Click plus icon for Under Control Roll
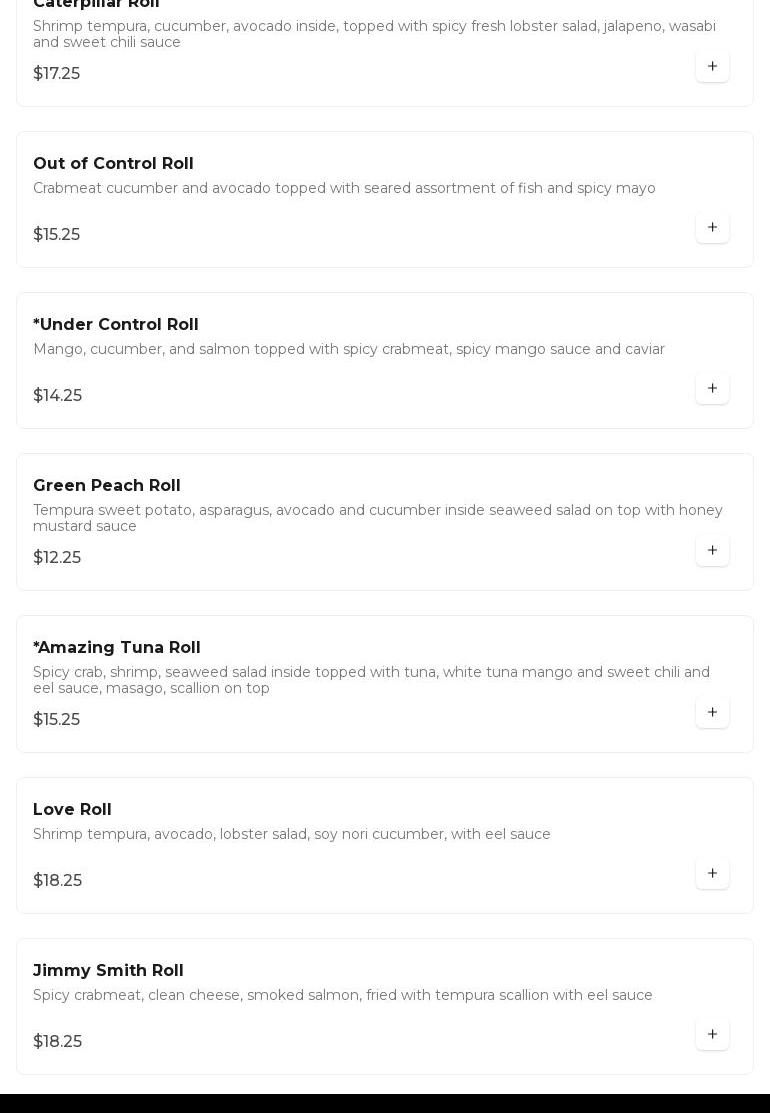 point(712,389)
